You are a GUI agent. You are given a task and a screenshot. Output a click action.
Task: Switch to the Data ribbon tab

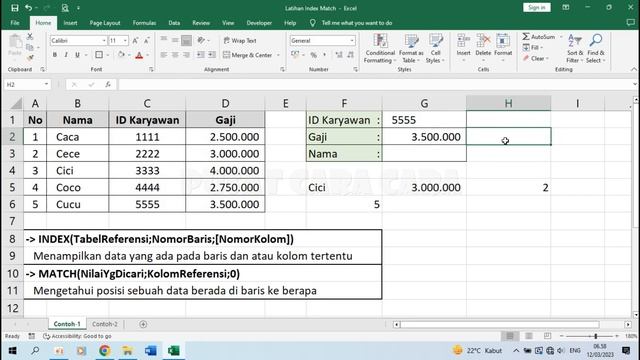[174, 23]
